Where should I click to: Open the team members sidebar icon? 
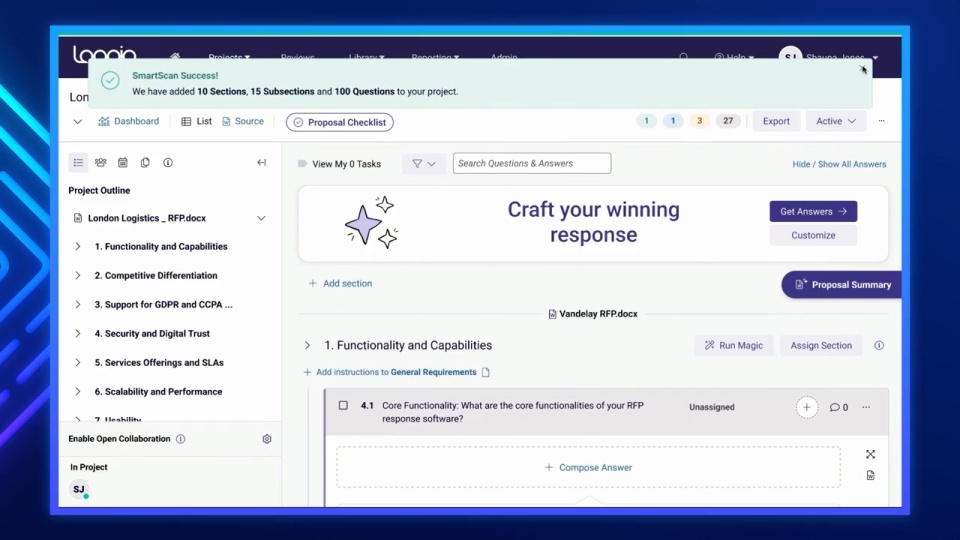(100, 162)
